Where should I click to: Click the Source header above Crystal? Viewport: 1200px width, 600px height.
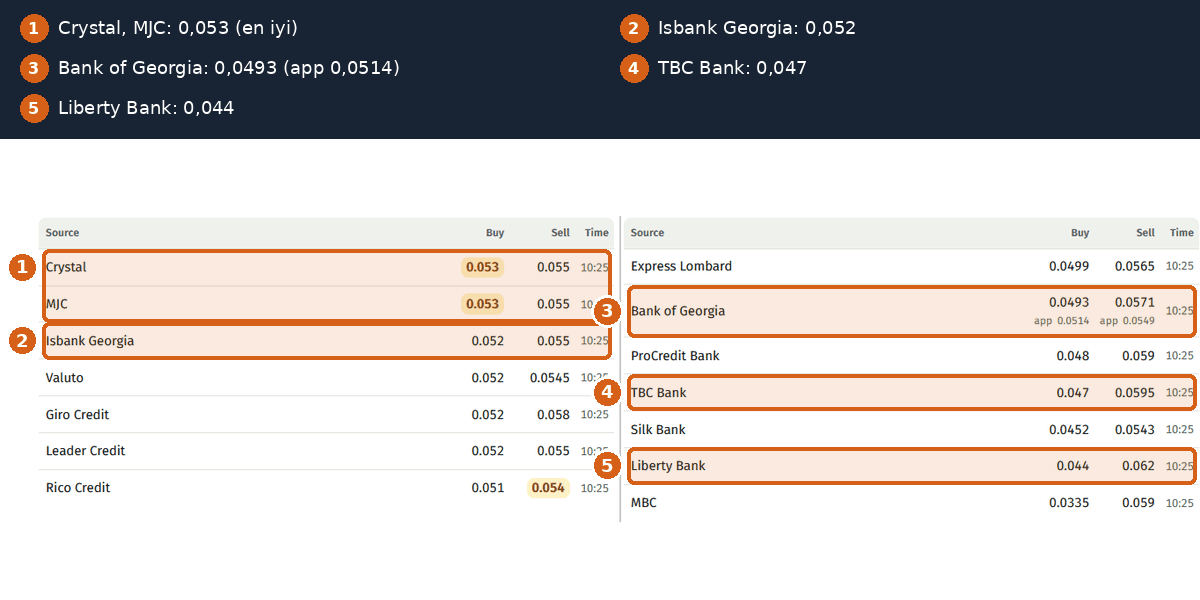point(62,233)
